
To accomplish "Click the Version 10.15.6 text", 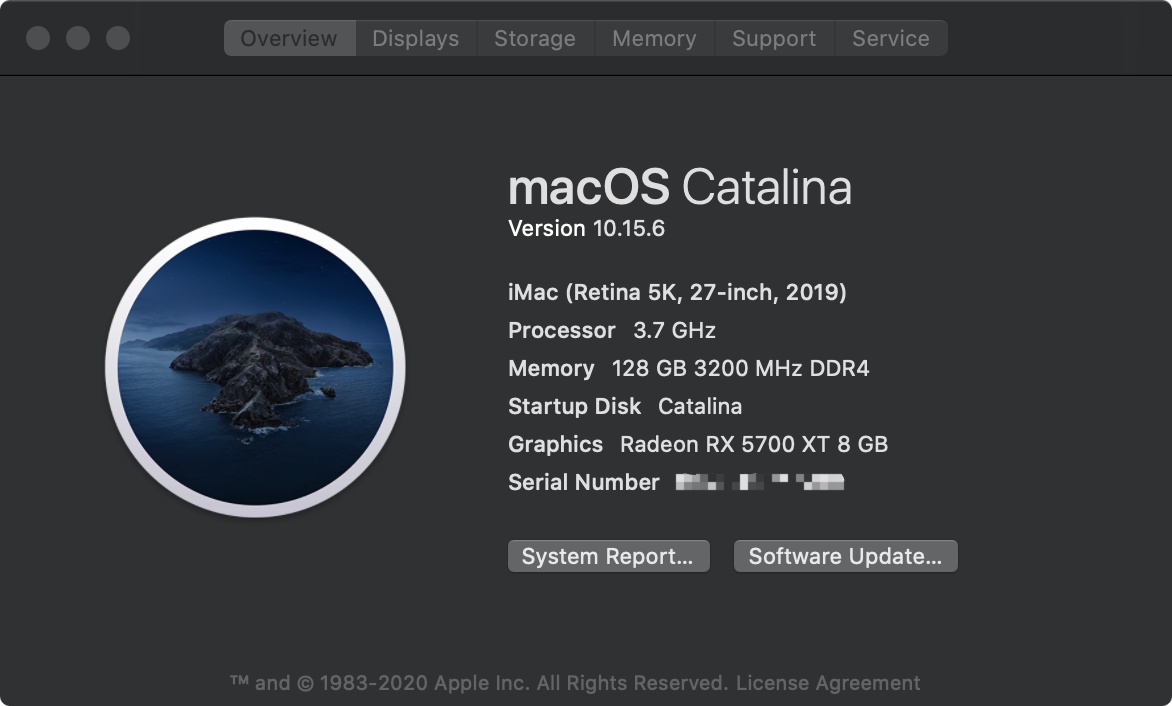I will pos(587,229).
